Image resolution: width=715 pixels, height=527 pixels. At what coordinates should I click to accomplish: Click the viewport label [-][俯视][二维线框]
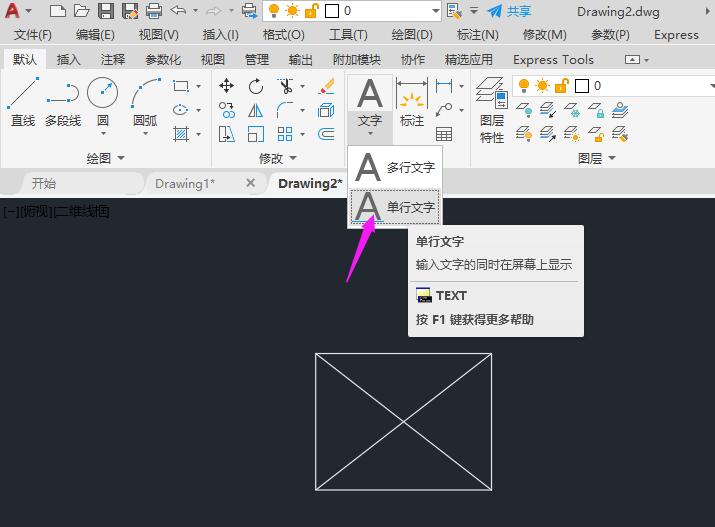pyautogui.click(x=56, y=212)
